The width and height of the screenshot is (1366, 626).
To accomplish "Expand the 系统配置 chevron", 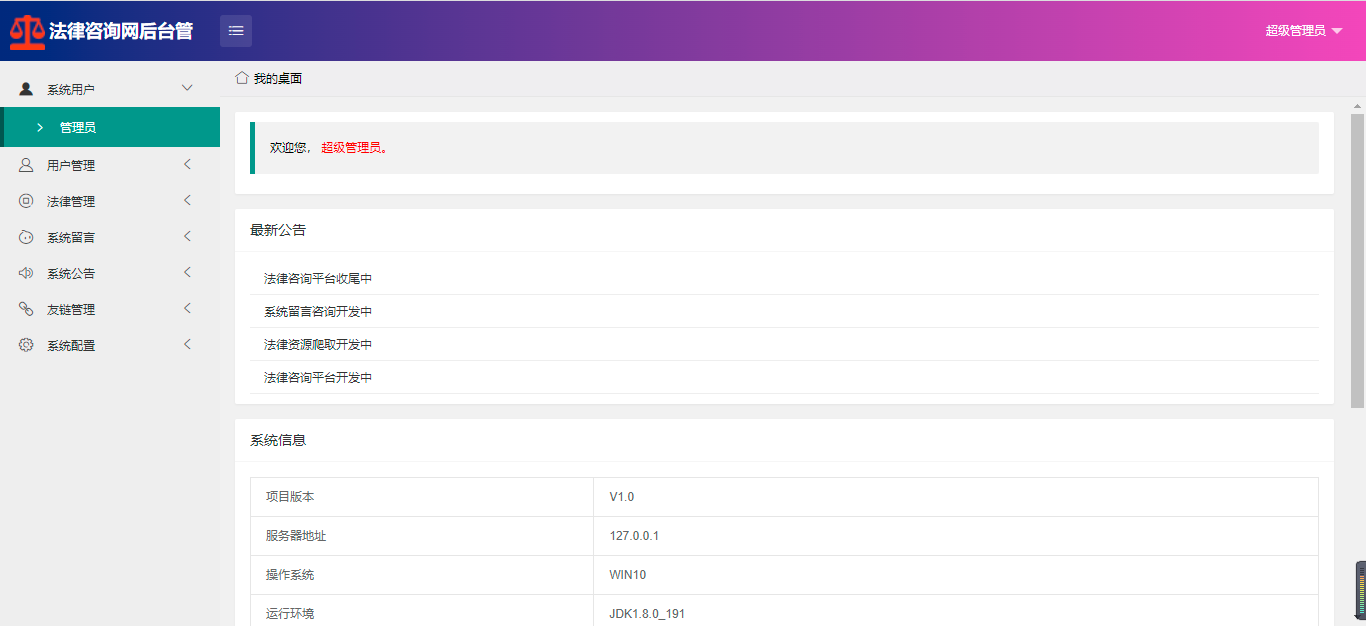I will [187, 344].
